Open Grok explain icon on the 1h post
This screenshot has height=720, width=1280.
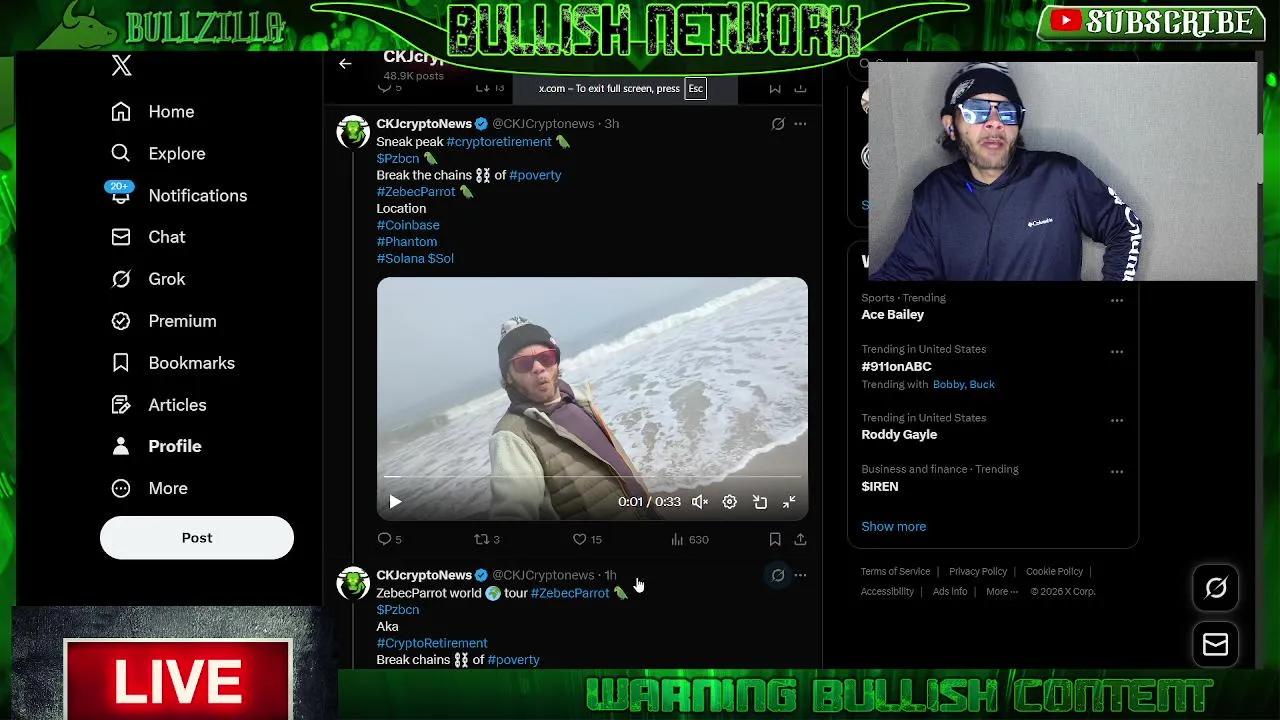(778, 575)
